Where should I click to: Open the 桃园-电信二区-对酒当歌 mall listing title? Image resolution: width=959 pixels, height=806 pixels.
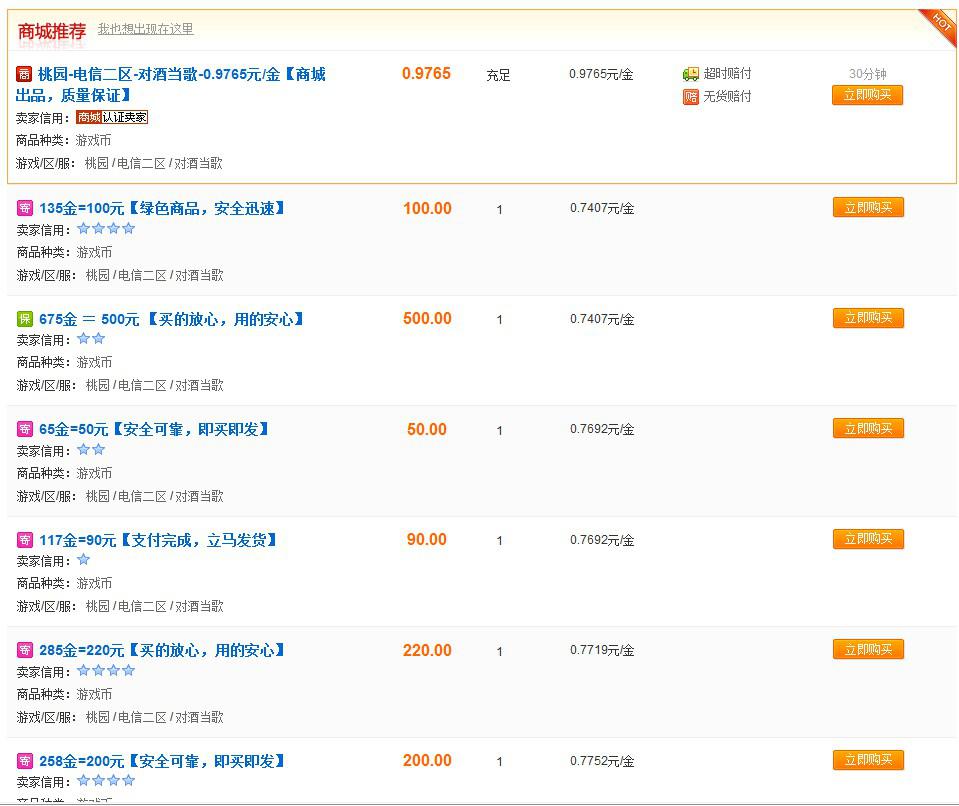tap(171, 84)
